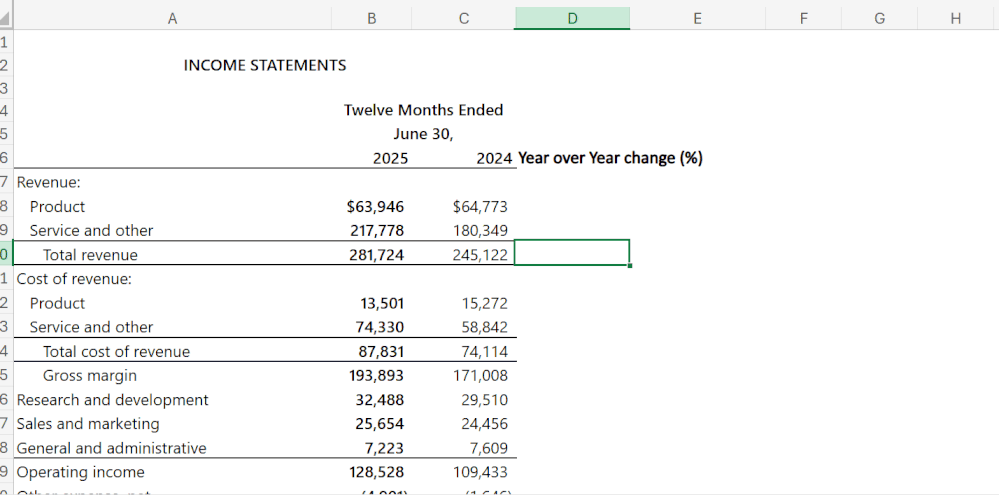Select the Gross margin label cell
The width and height of the screenshot is (999, 495).
tap(90, 376)
